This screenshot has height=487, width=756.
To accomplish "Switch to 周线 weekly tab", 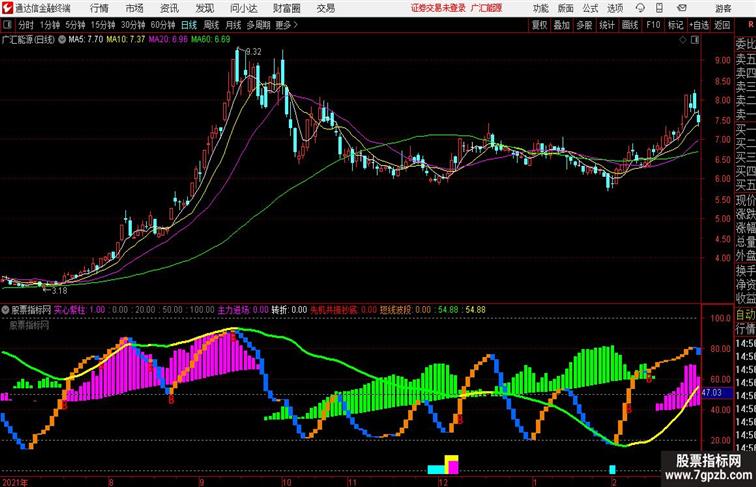I will [211, 25].
